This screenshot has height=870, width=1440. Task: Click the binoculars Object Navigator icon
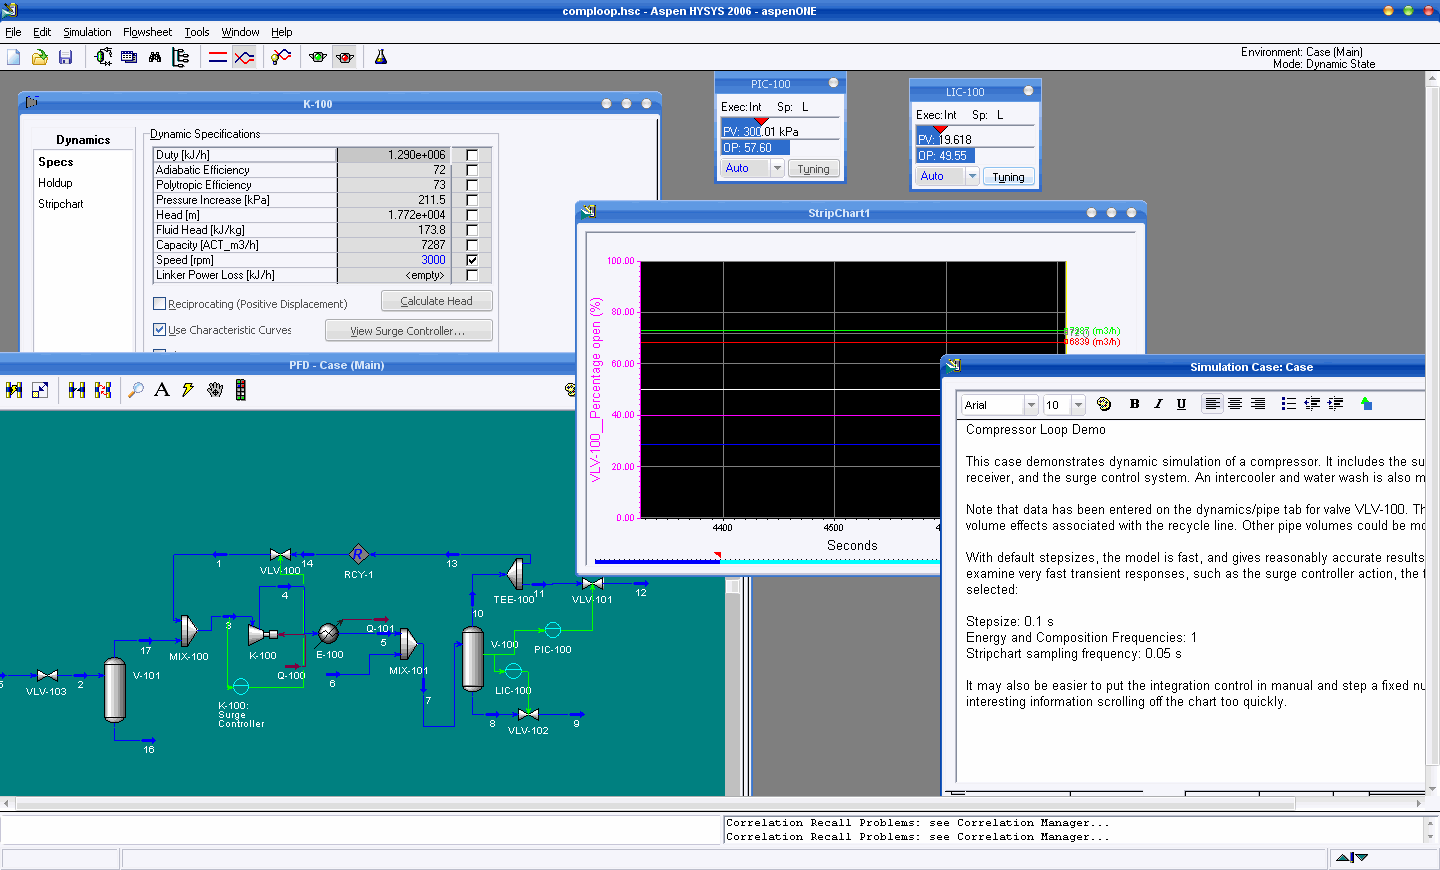(155, 57)
